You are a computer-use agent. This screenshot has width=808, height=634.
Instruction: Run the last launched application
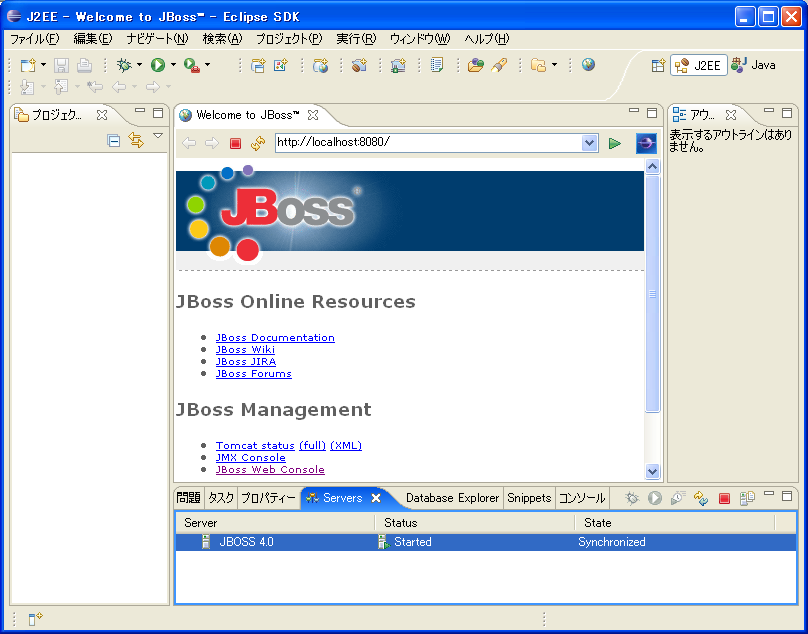(x=159, y=64)
